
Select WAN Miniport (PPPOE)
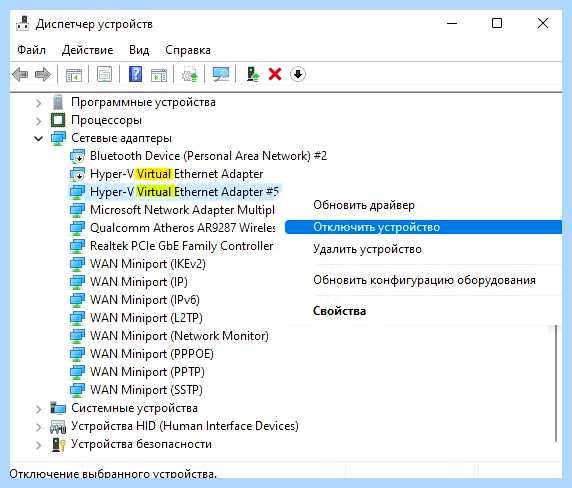152,354
